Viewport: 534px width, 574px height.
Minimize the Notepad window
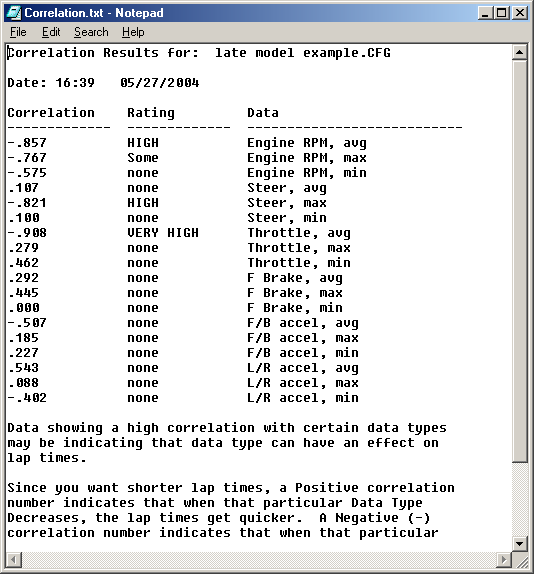click(x=485, y=13)
